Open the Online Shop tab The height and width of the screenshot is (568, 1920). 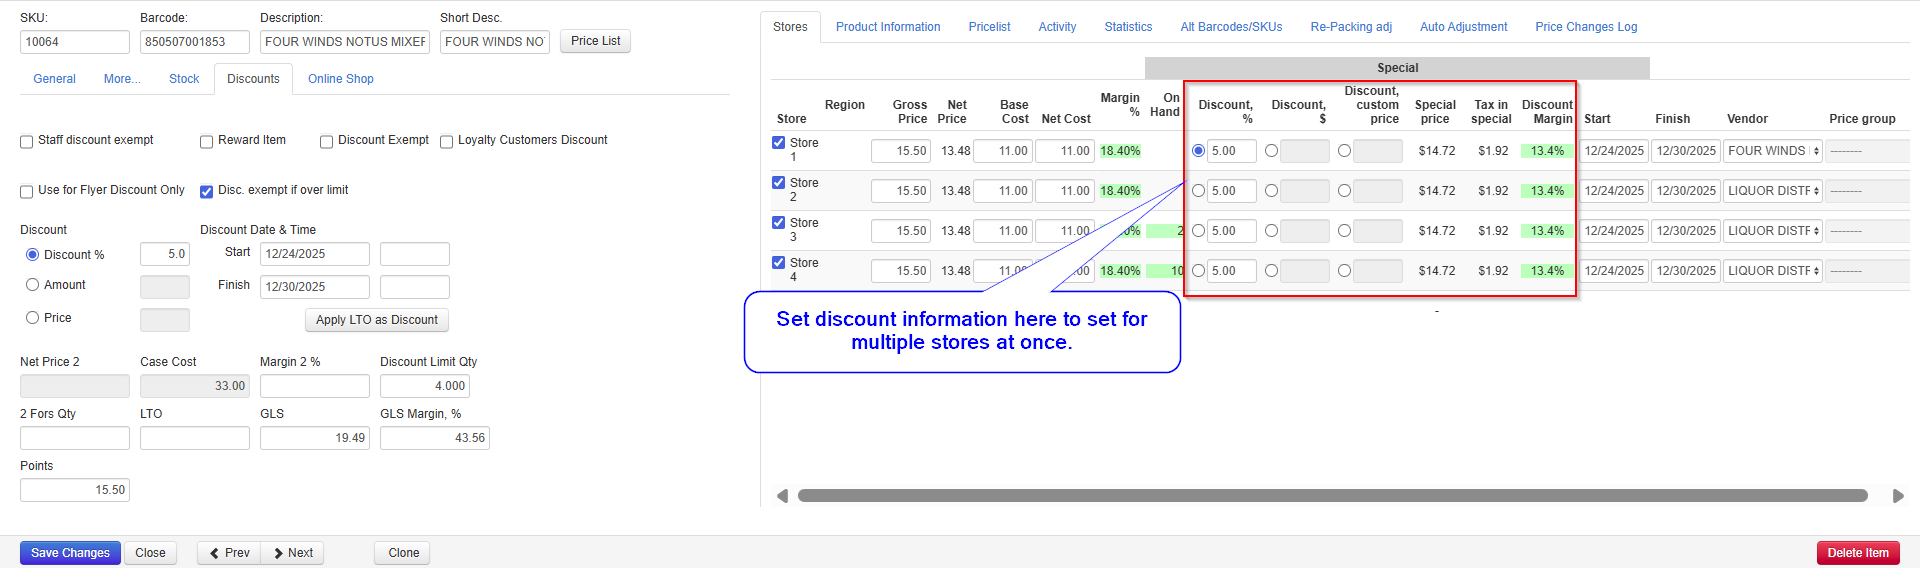coord(341,79)
